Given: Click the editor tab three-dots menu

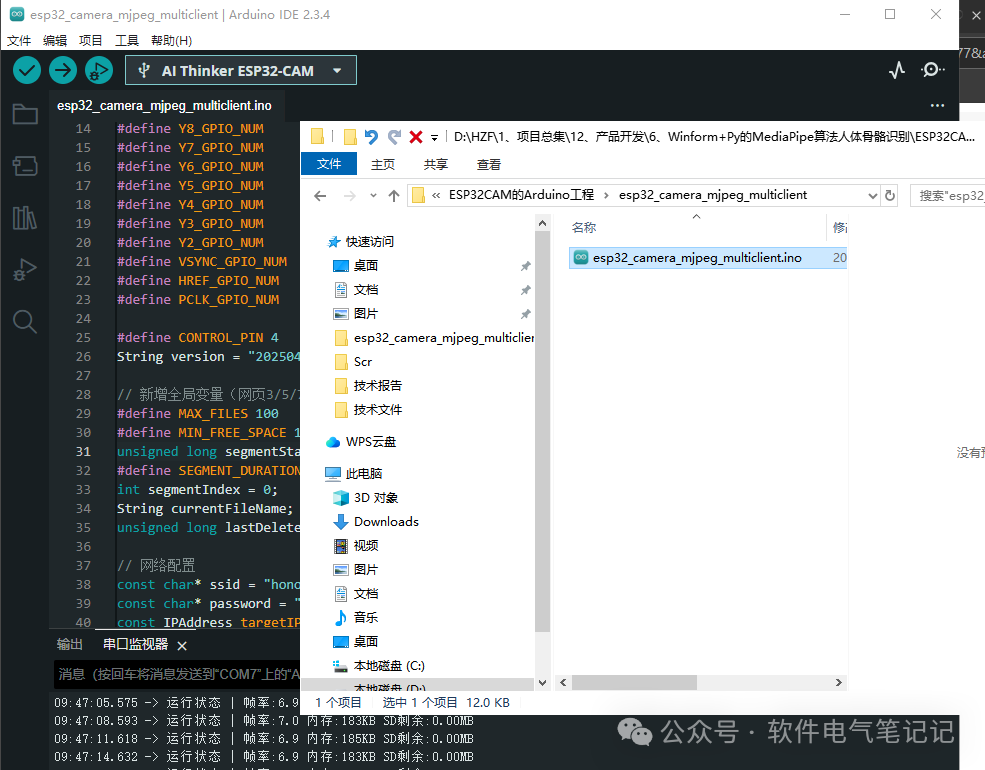Looking at the screenshot, I should [x=937, y=106].
